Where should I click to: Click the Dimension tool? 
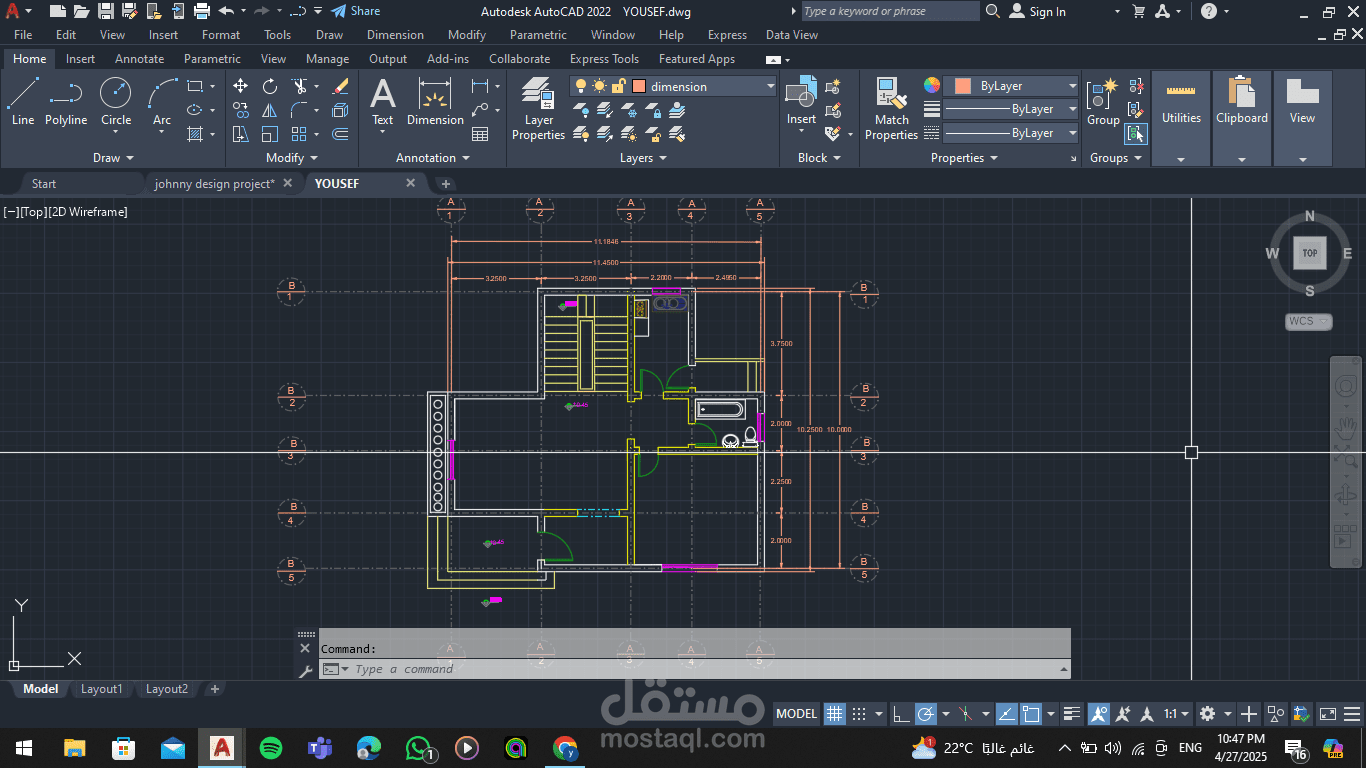click(x=435, y=102)
